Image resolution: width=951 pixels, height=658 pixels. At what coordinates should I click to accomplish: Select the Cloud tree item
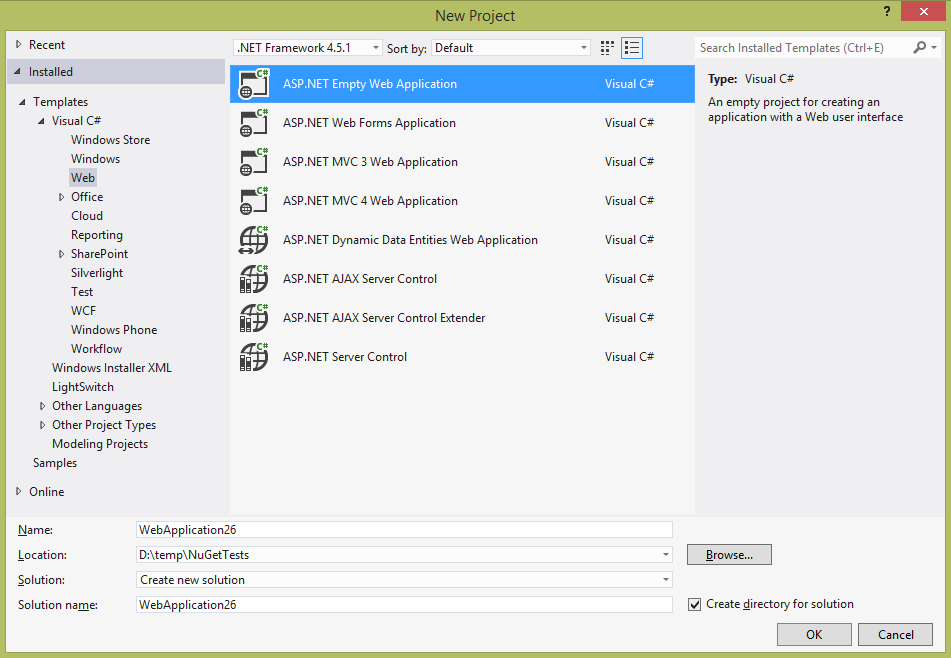(87, 216)
